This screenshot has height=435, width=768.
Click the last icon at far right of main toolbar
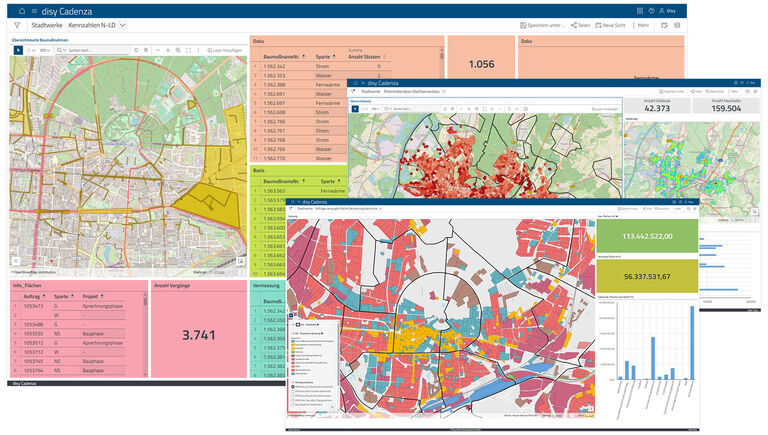pos(677,25)
